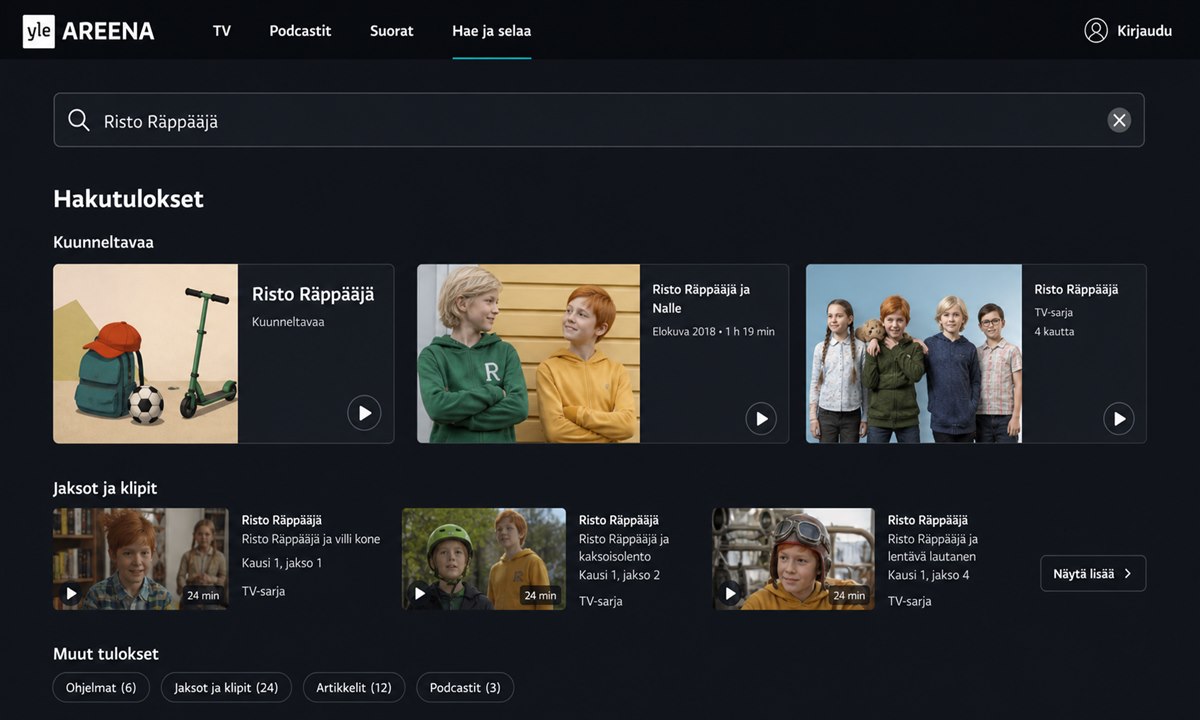The height and width of the screenshot is (720, 1200).
Task: Click the Hakutulokset heading
Action: pyautogui.click(x=128, y=198)
